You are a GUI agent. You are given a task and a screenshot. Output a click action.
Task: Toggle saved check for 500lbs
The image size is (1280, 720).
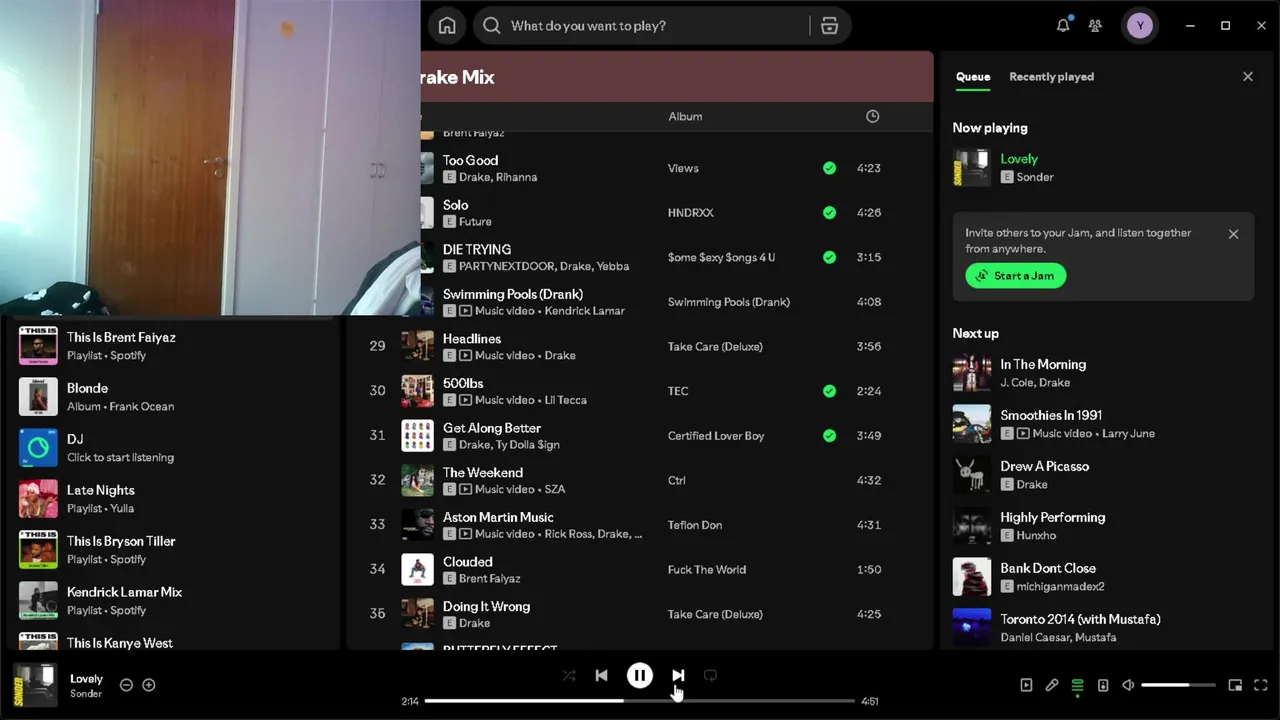click(x=829, y=391)
